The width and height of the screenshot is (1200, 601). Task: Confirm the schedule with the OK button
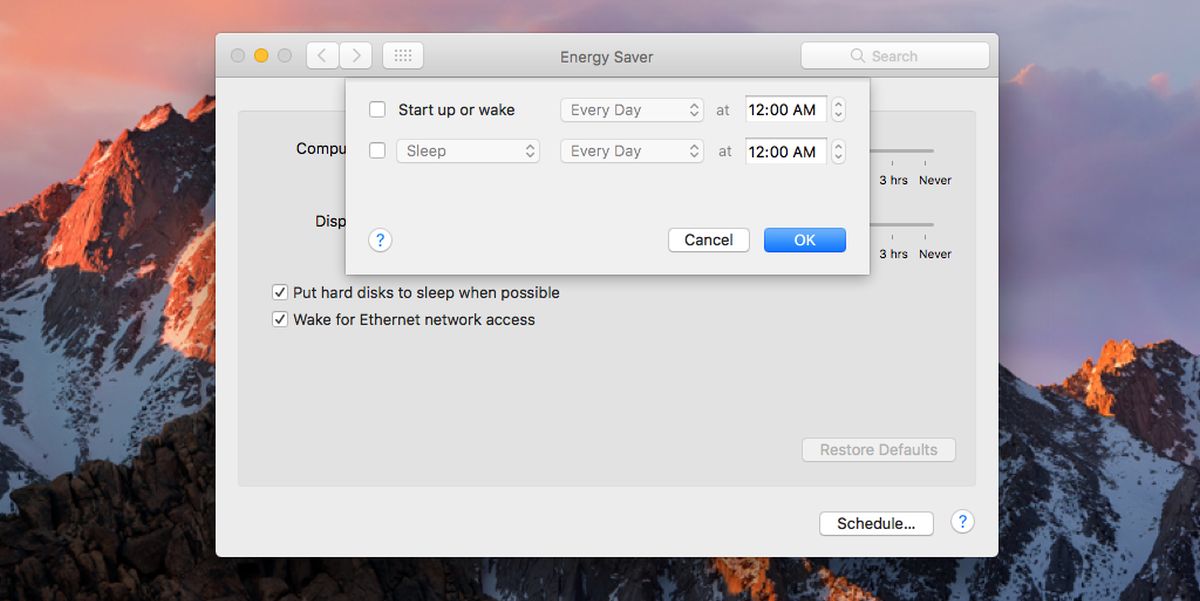point(805,240)
